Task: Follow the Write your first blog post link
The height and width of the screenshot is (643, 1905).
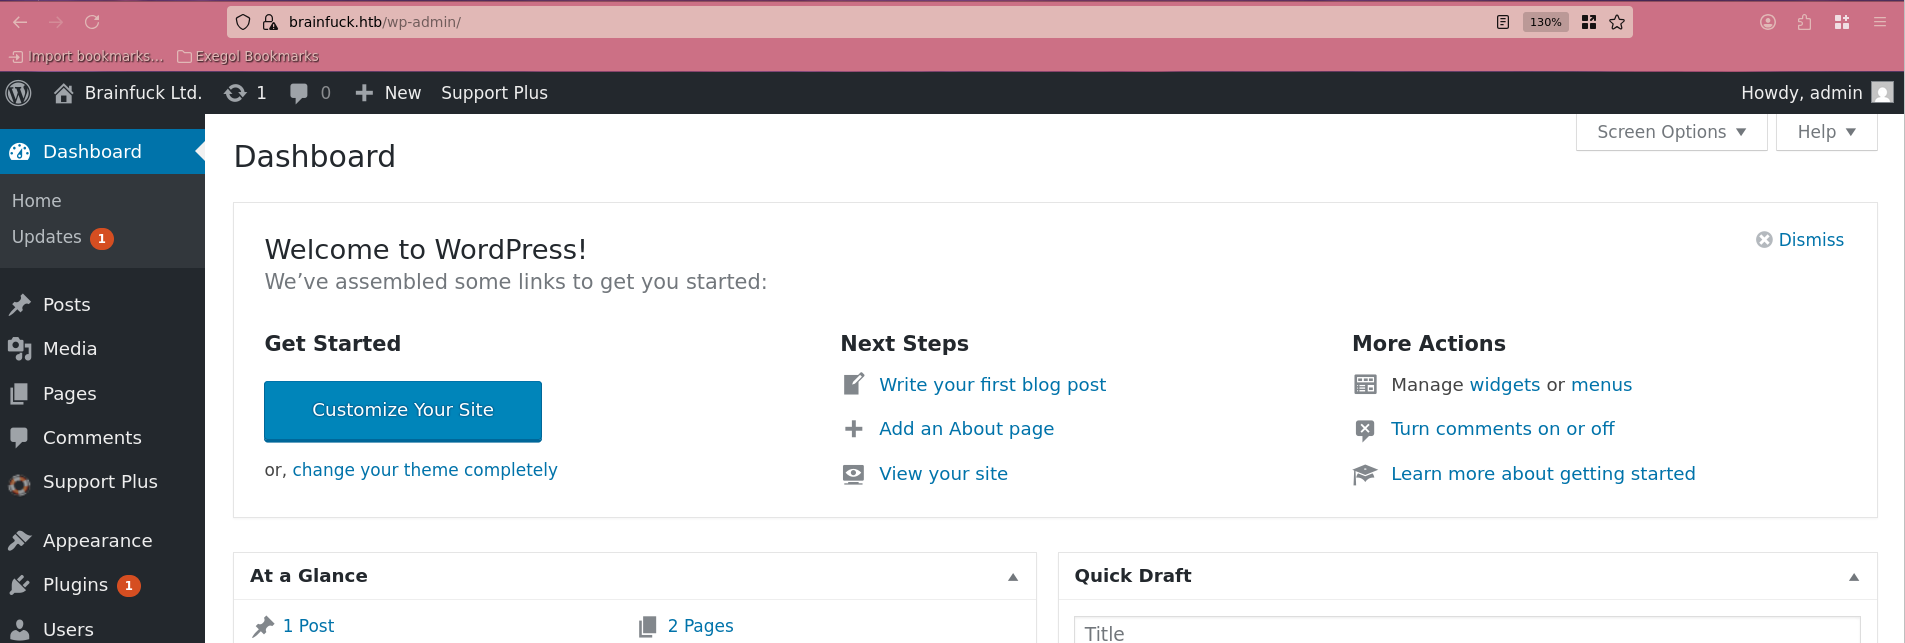Action: 992,385
